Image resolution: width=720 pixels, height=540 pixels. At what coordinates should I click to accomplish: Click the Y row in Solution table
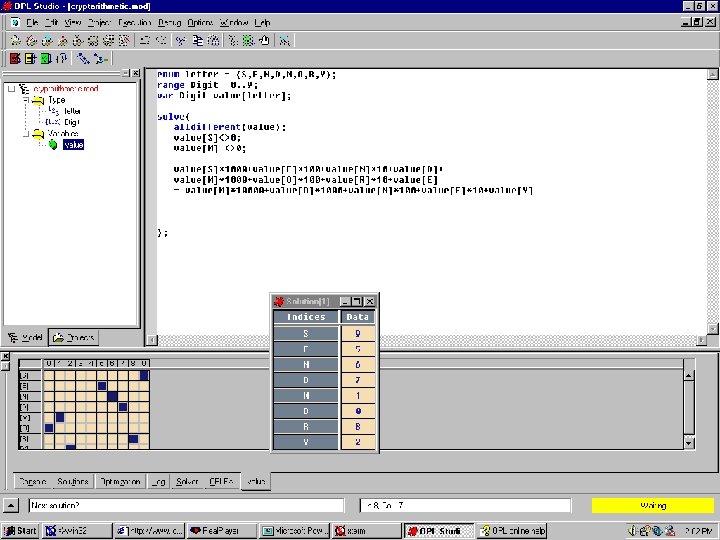[324, 442]
